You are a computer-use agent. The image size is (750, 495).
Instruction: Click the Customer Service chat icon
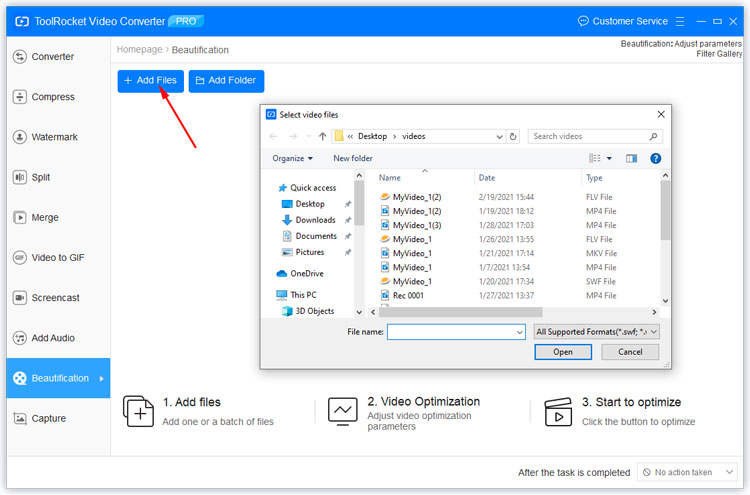click(583, 21)
